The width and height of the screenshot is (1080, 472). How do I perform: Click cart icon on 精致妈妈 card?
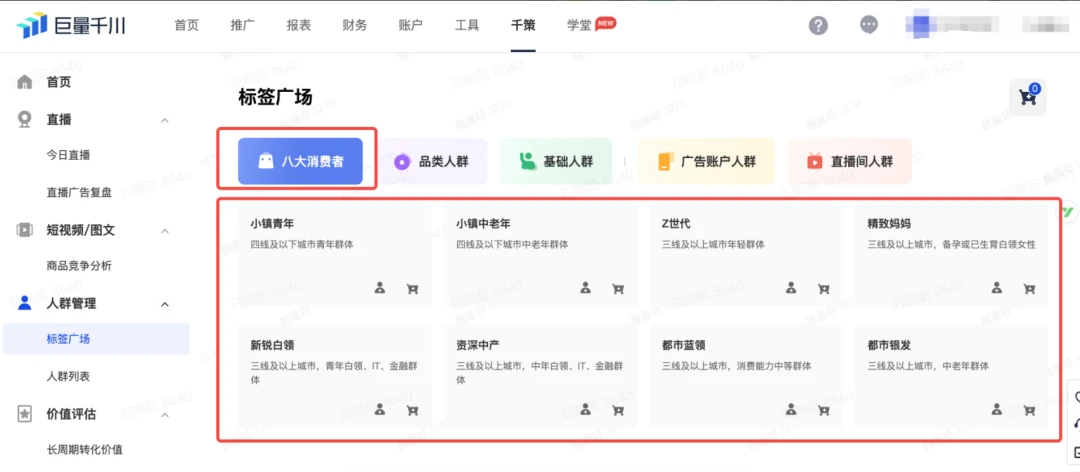(x=1029, y=288)
